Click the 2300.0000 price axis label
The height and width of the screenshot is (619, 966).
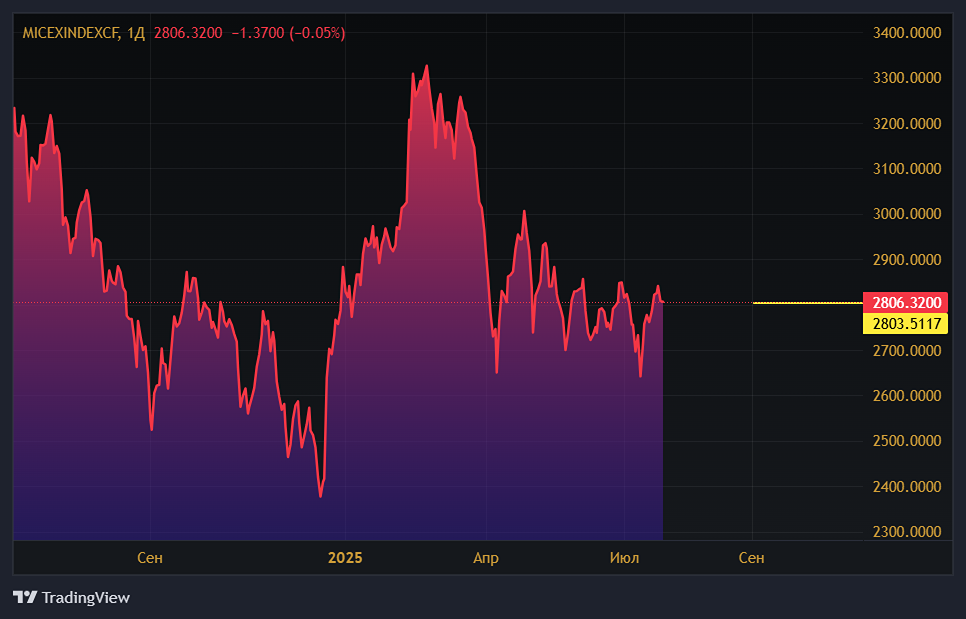(x=907, y=532)
